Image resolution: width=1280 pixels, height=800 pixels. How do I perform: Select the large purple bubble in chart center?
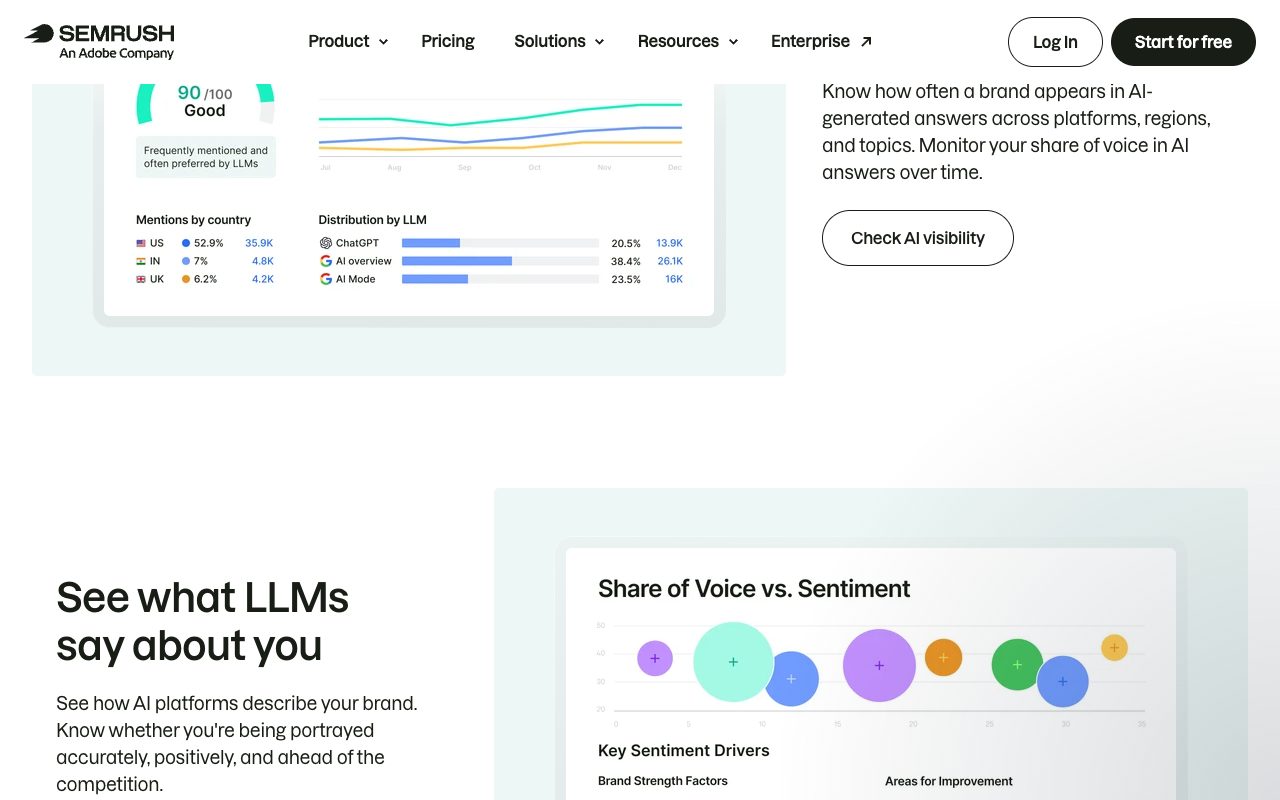879,665
